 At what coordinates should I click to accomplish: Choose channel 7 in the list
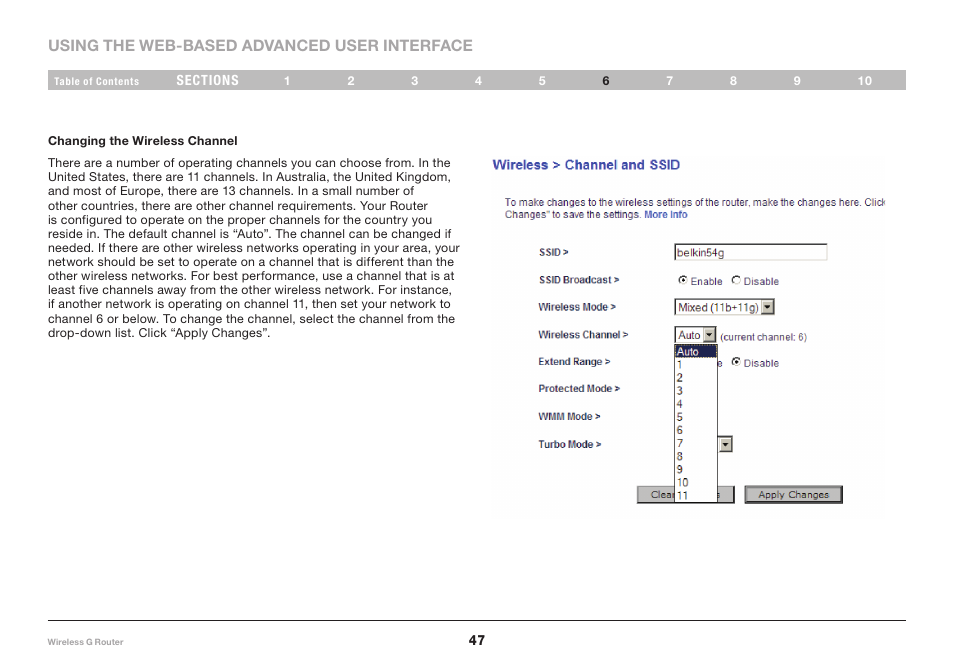[696, 443]
